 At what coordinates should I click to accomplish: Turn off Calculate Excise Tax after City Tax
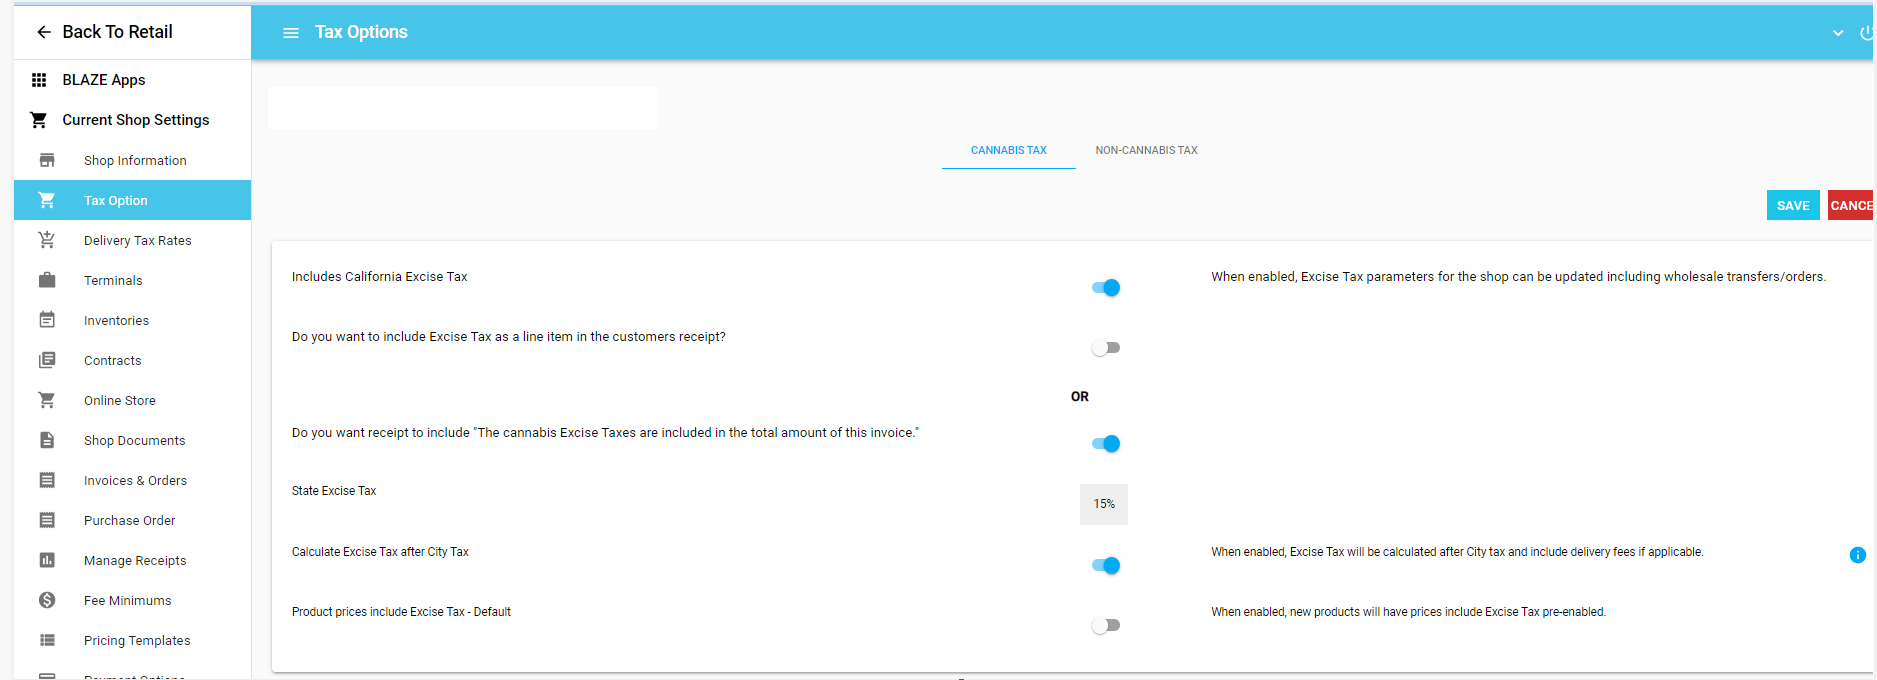1106,566
